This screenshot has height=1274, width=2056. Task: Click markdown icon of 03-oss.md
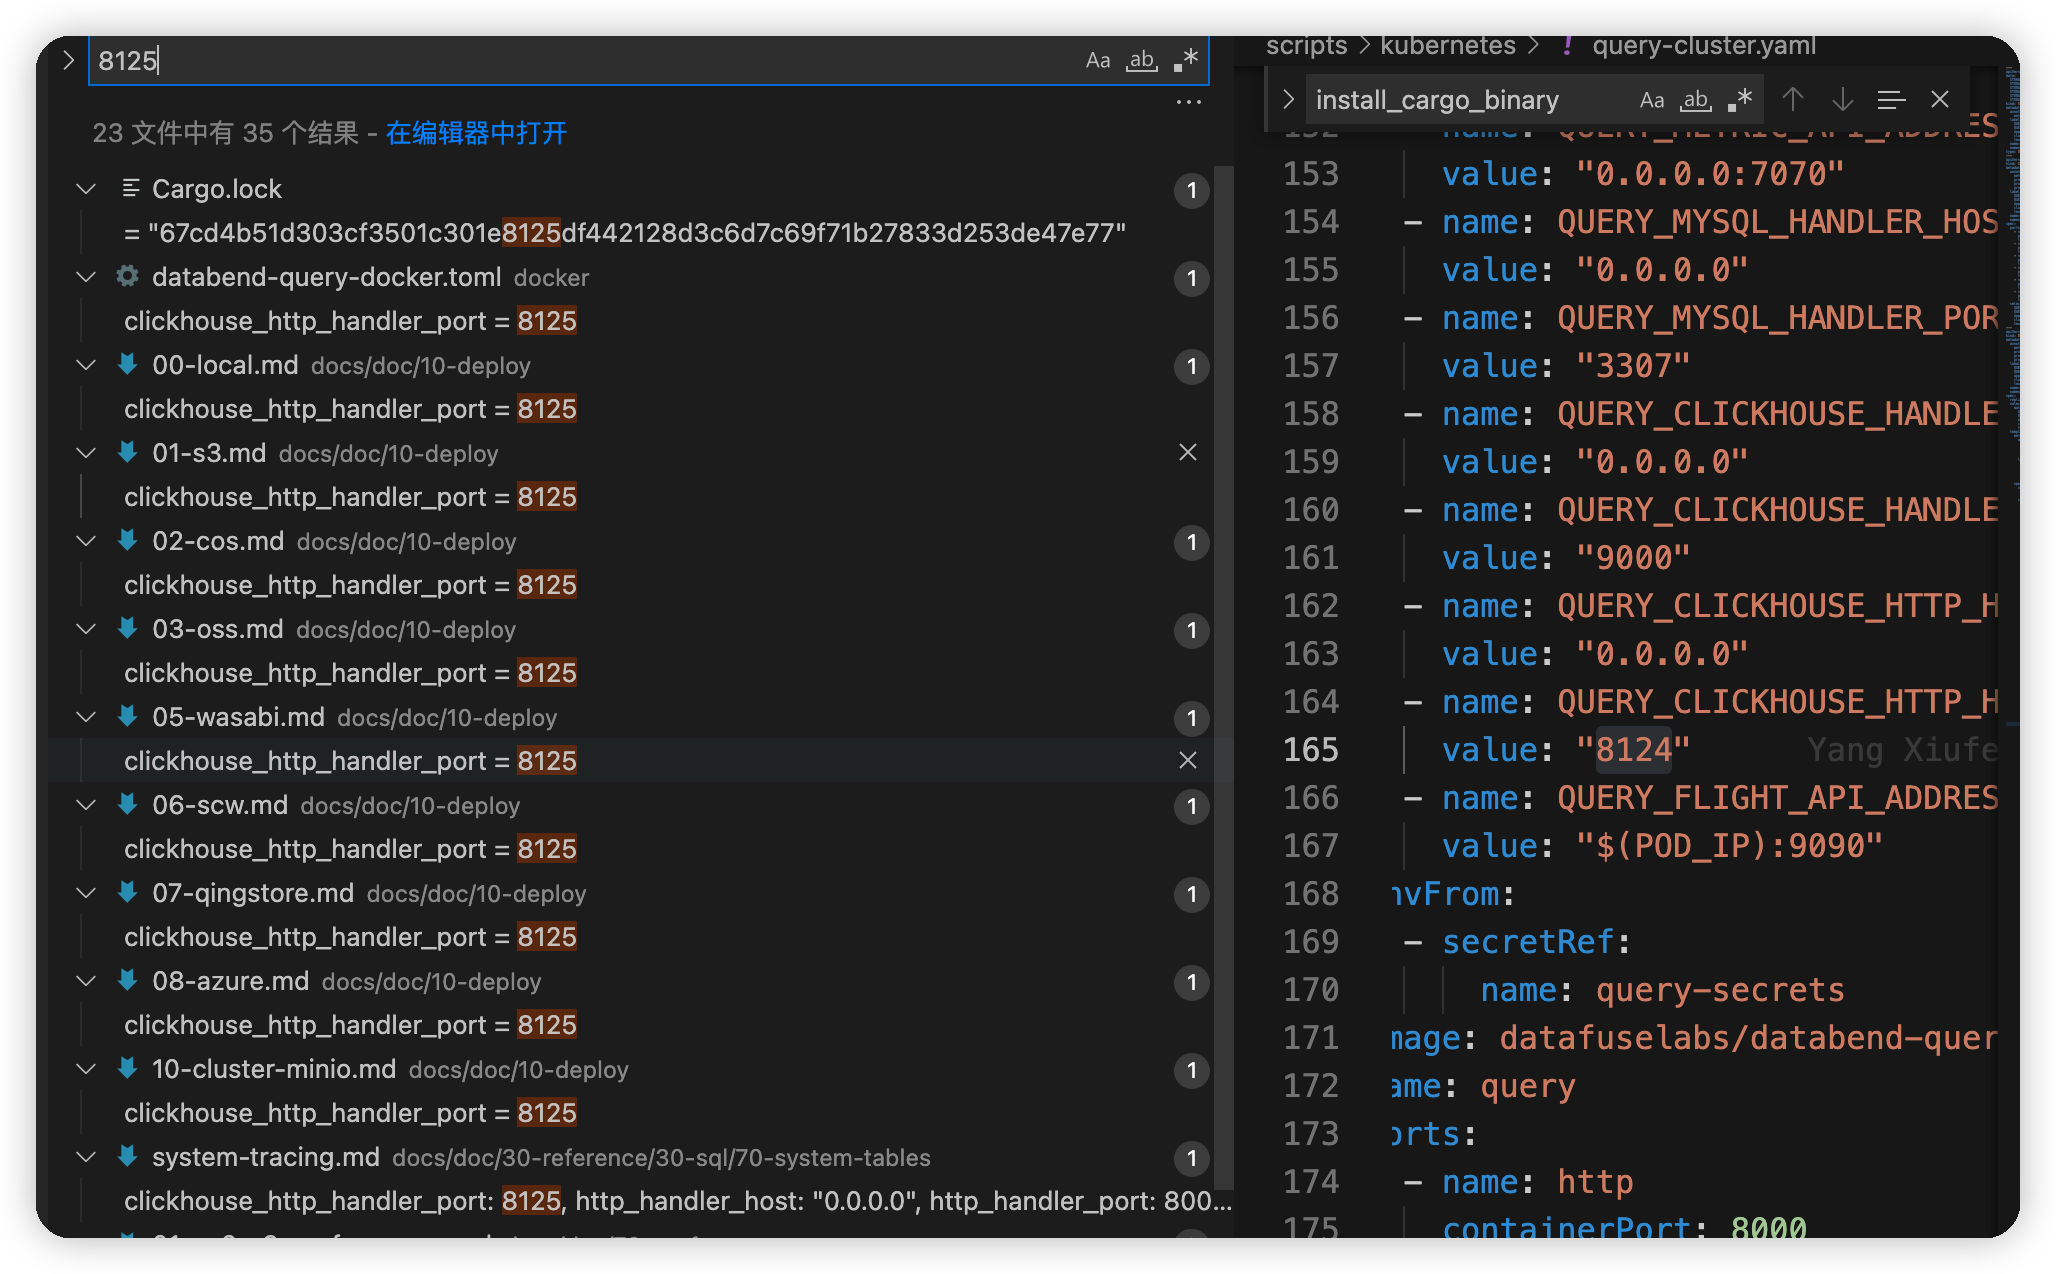[127, 628]
